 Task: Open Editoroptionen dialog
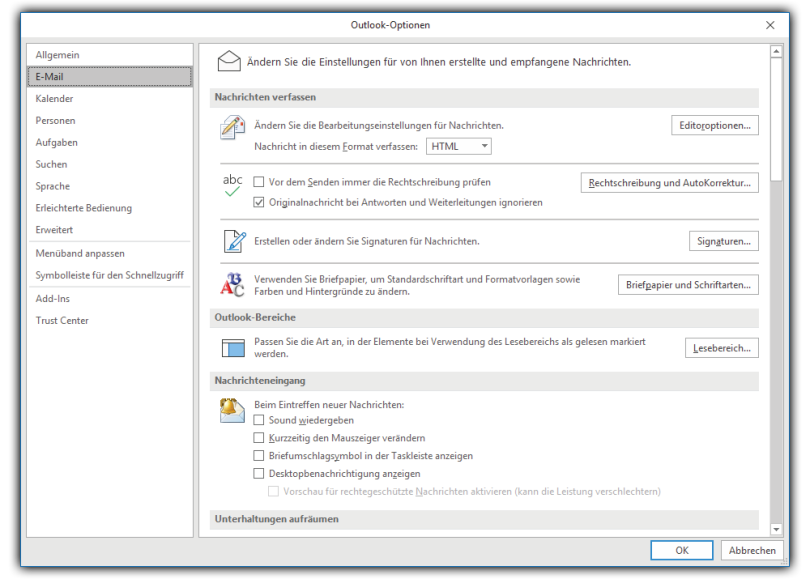coord(715,125)
